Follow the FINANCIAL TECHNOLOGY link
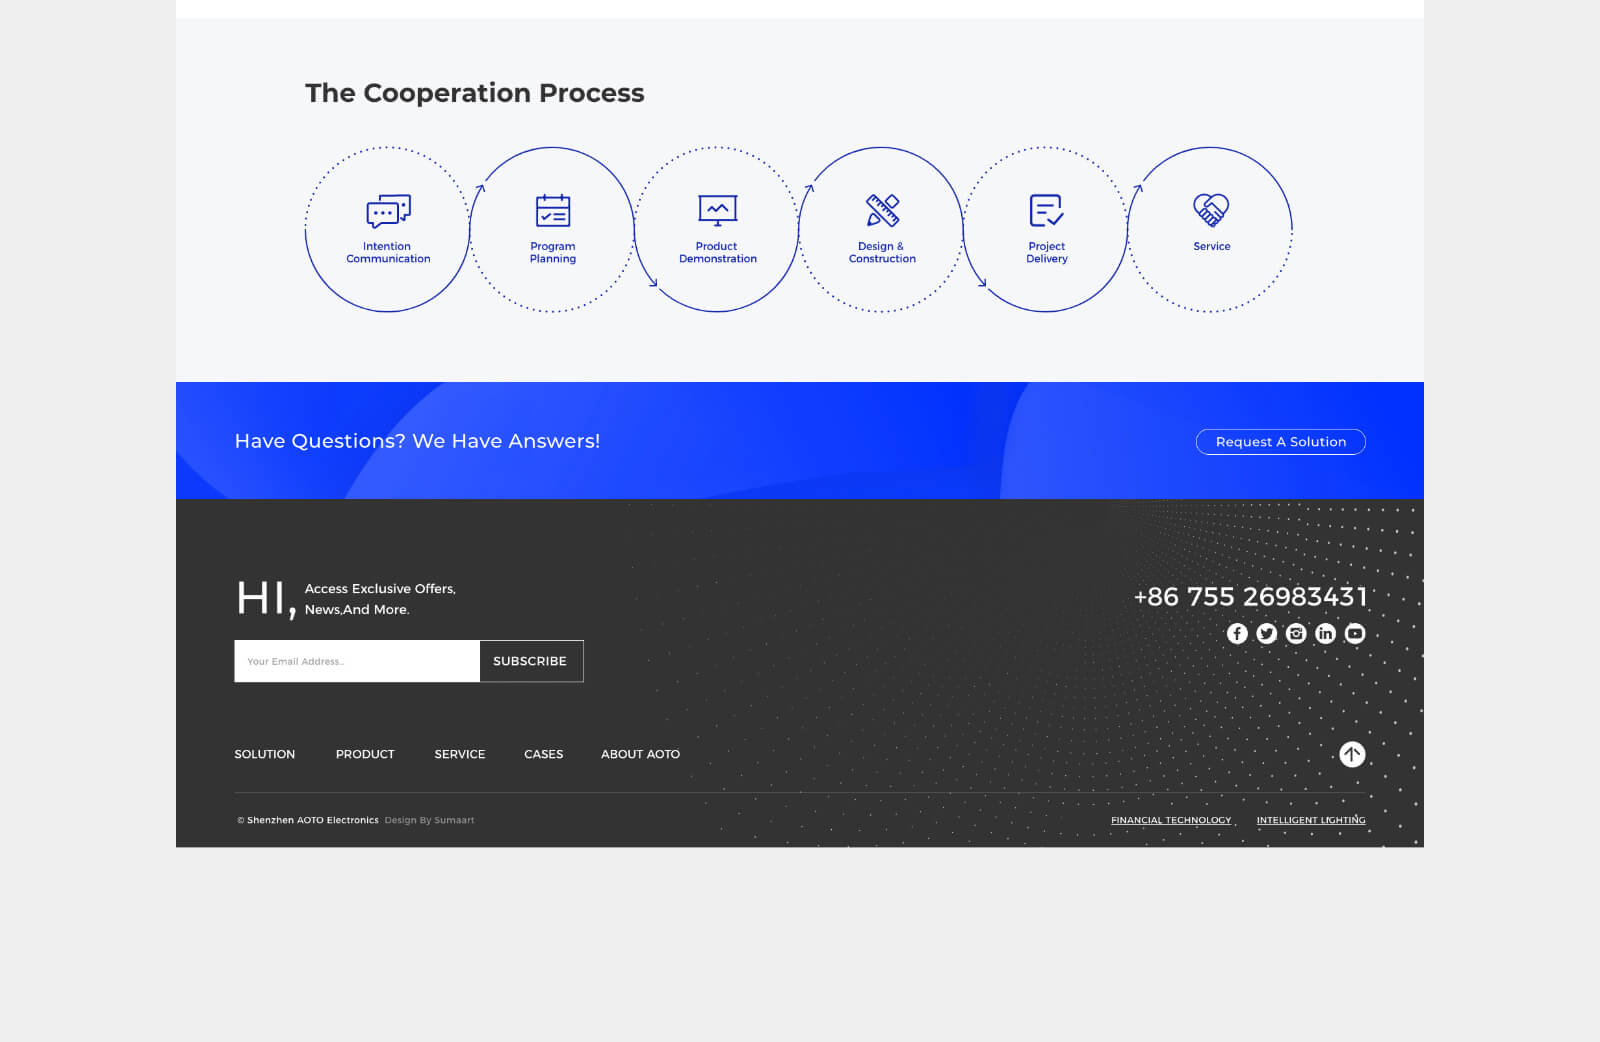 tap(1171, 820)
